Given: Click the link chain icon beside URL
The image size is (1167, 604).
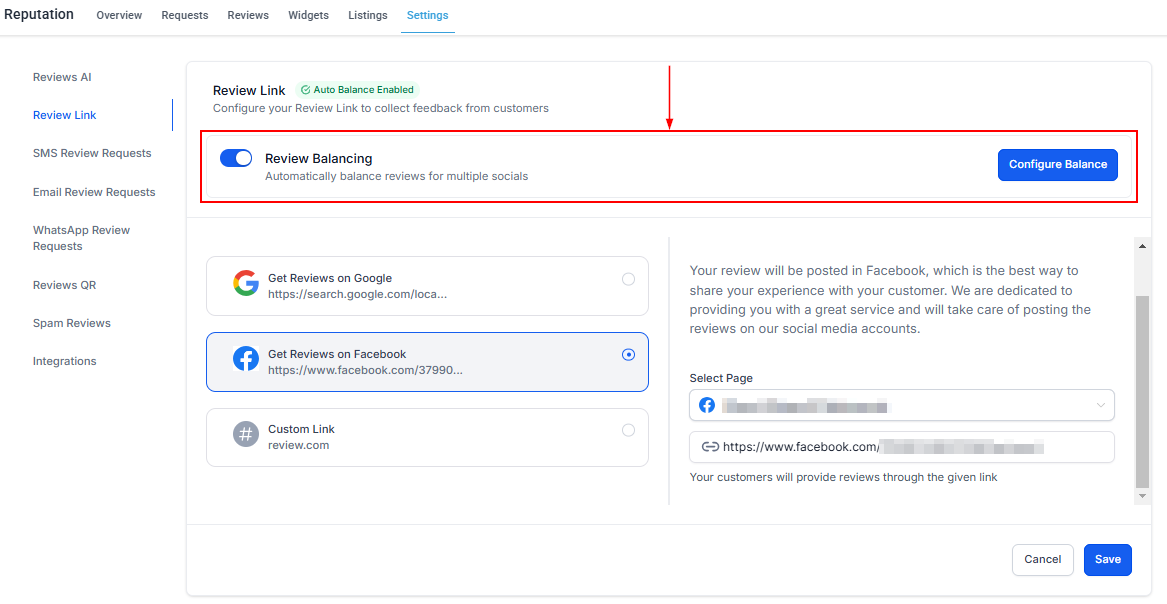Looking at the screenshot, I should (710, 447).
